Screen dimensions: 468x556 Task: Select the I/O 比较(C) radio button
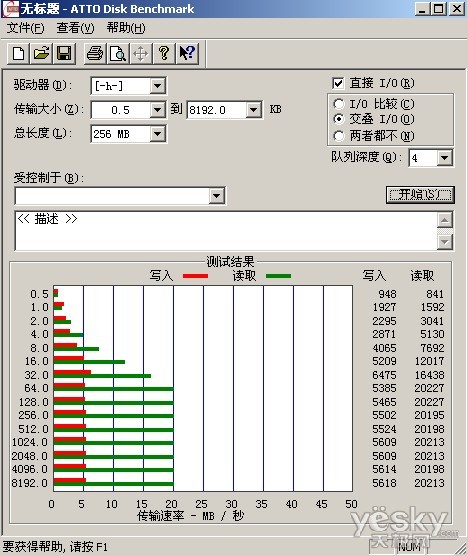tap(339, 104)
